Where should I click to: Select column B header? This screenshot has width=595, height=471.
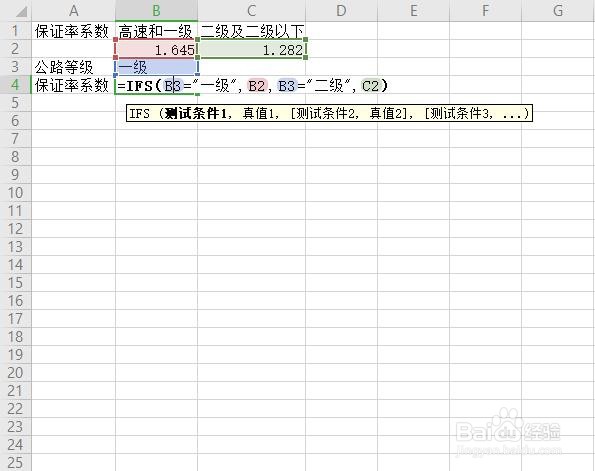(x=156, y=11)
